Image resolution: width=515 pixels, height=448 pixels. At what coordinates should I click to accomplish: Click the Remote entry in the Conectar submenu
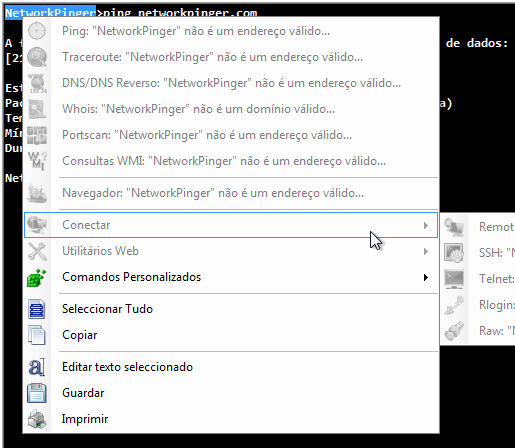click(x=478, y=227)
